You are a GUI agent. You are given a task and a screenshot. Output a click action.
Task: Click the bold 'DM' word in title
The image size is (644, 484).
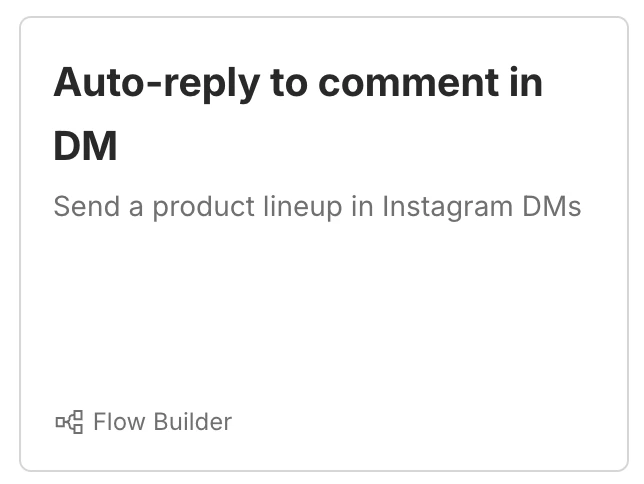coord(85,145)
